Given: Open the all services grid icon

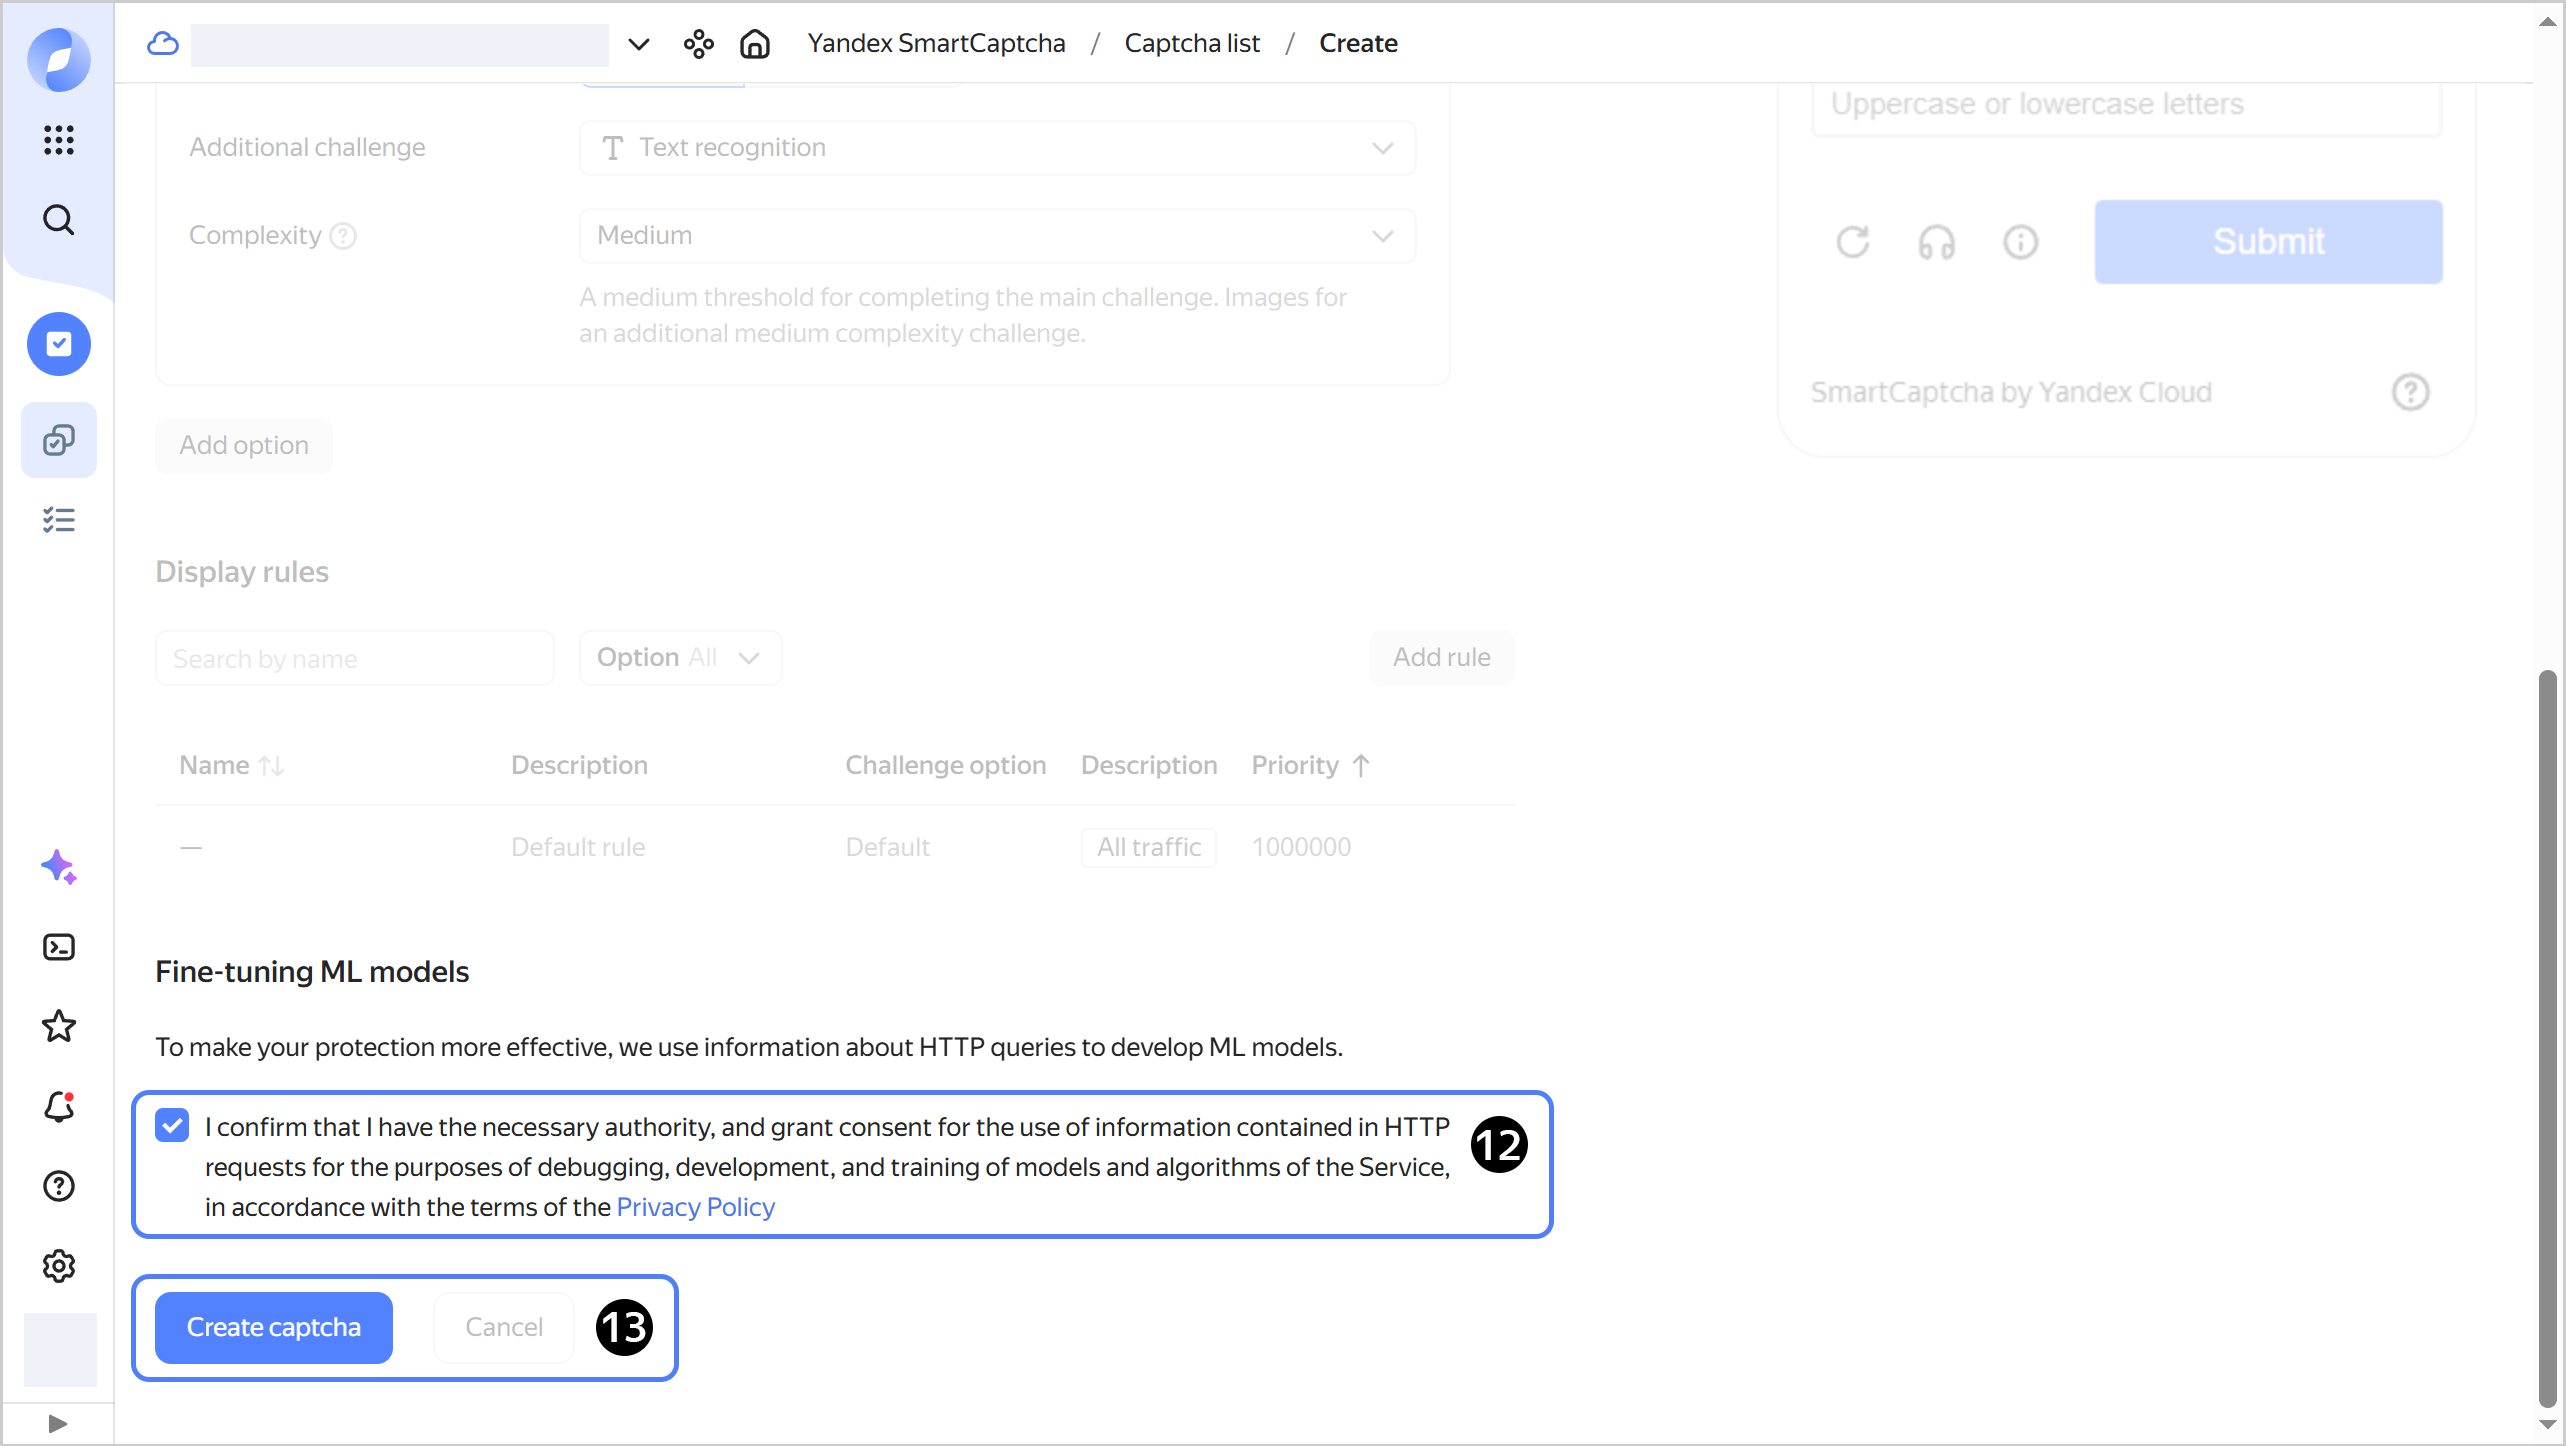Looking at the screenshot, I should (x=59, y=140).
